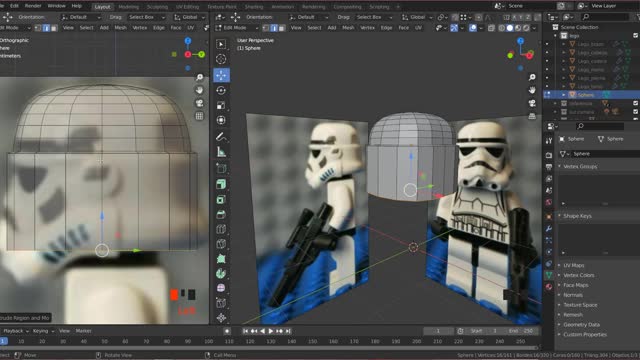Viewport: 640px width, 360px height.
Task: Open Global transform orientation dropdown
Action: tap(417, 17)
